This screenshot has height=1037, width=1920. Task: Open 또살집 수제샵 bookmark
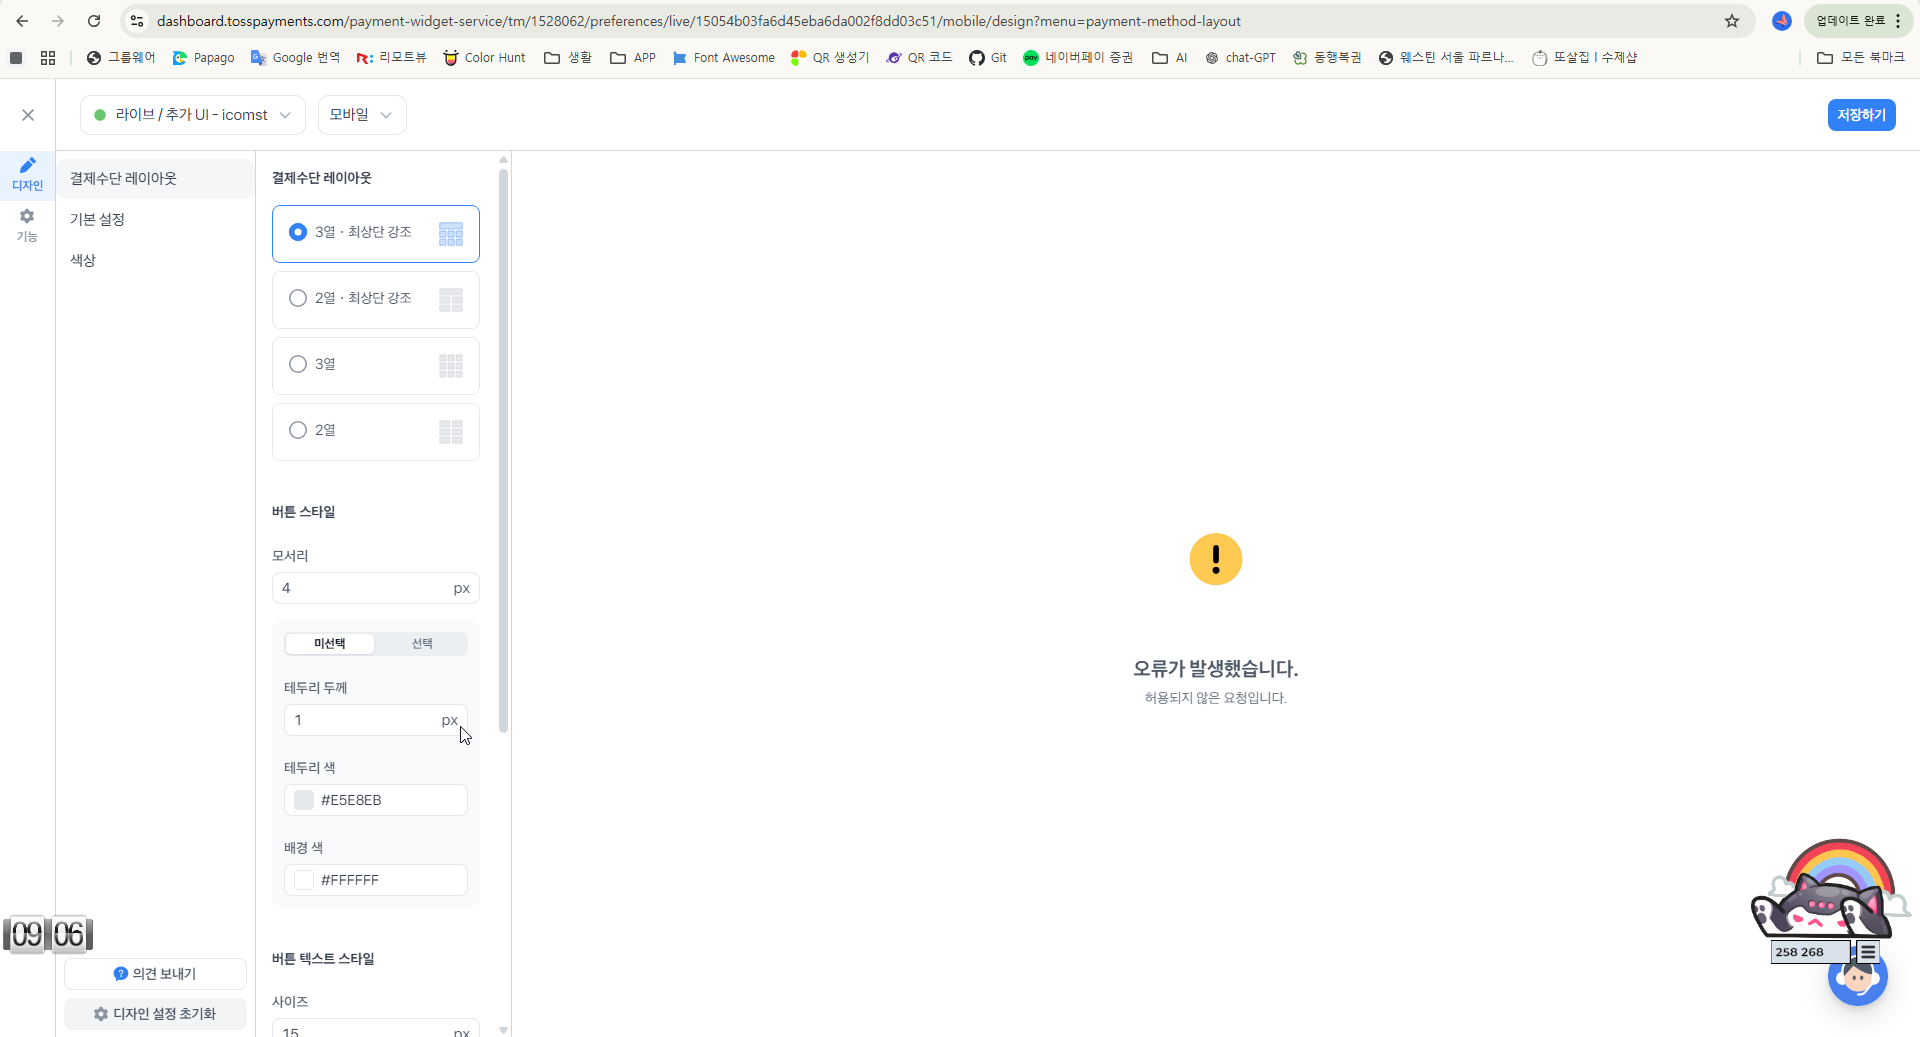tap(1585, 58)
